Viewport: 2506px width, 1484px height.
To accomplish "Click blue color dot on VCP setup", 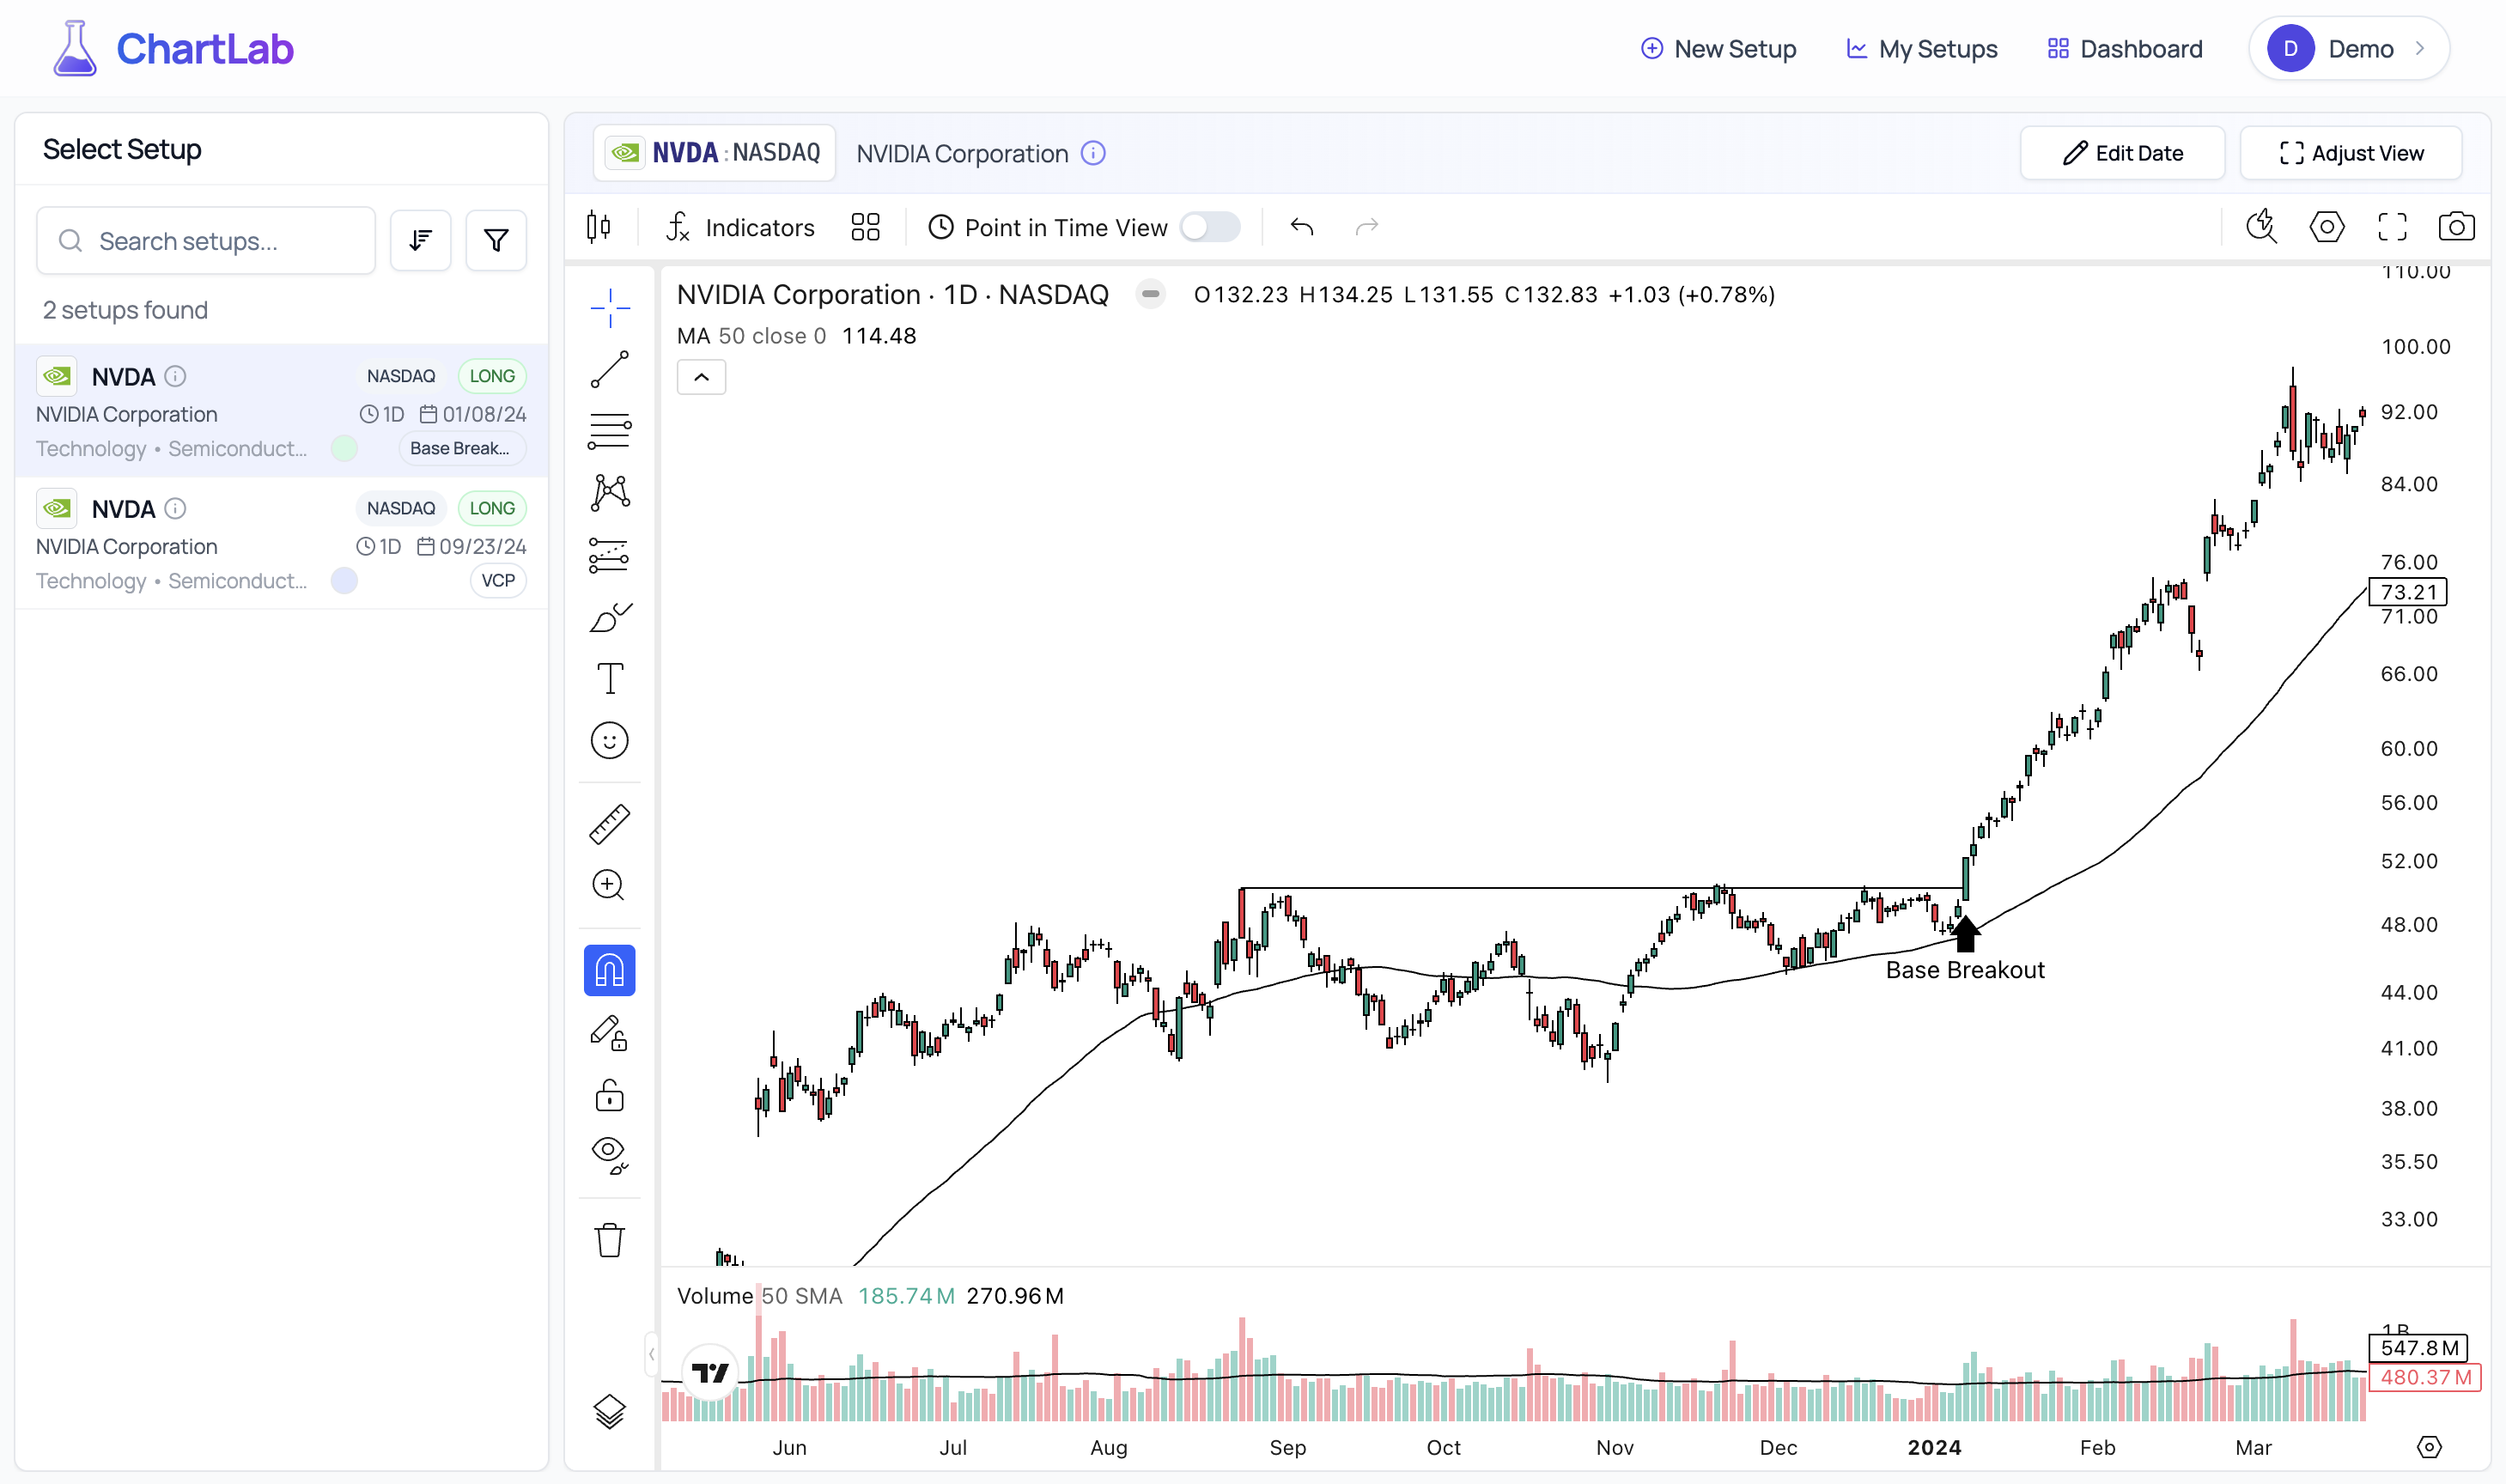I will tap(344, 581).
